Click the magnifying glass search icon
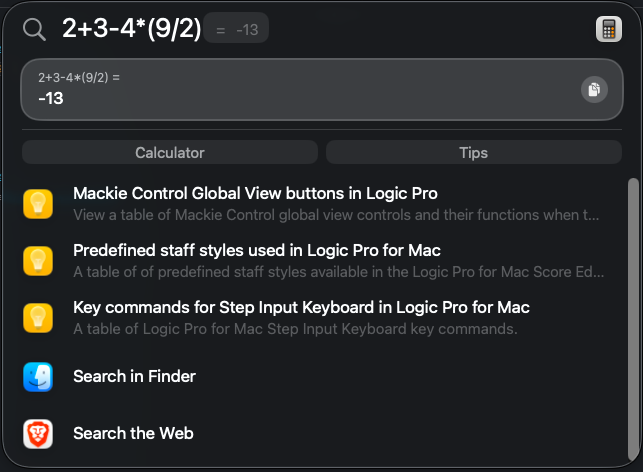The height and width of the screenshot is (472, 643). (34, 29)
